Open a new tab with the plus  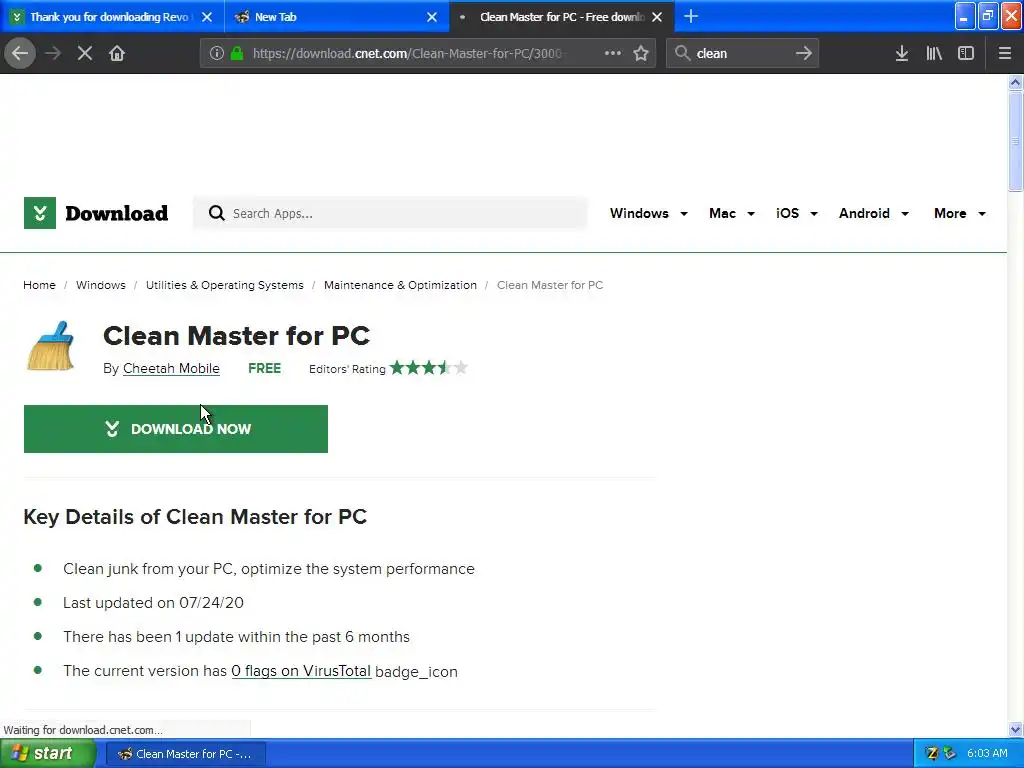691,16
